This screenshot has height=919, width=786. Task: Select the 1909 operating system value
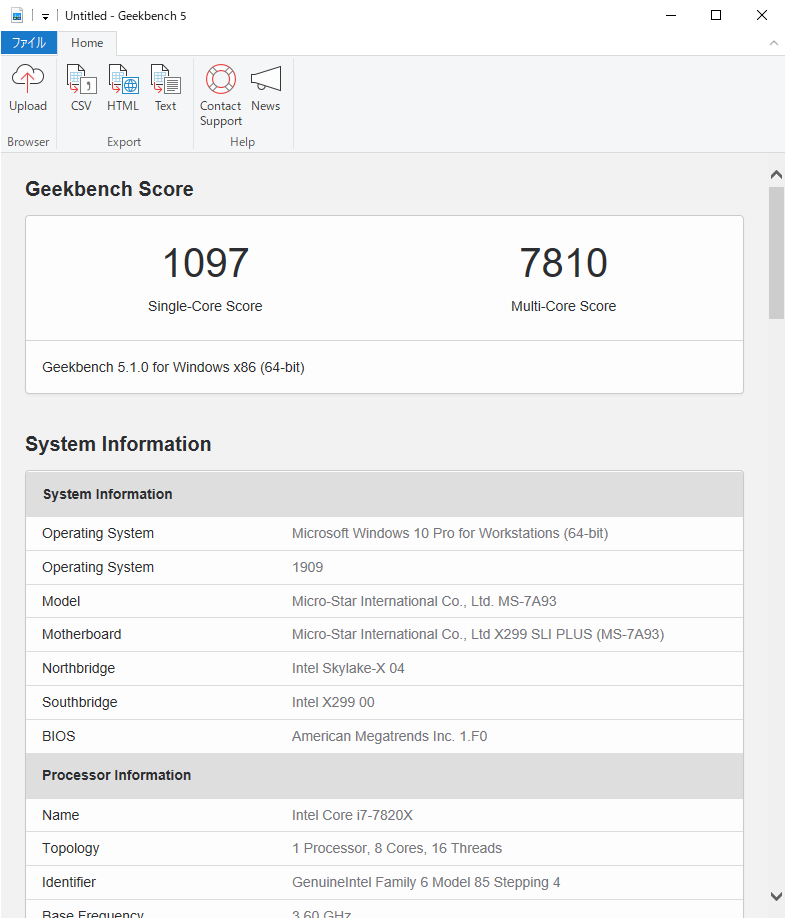308,567
